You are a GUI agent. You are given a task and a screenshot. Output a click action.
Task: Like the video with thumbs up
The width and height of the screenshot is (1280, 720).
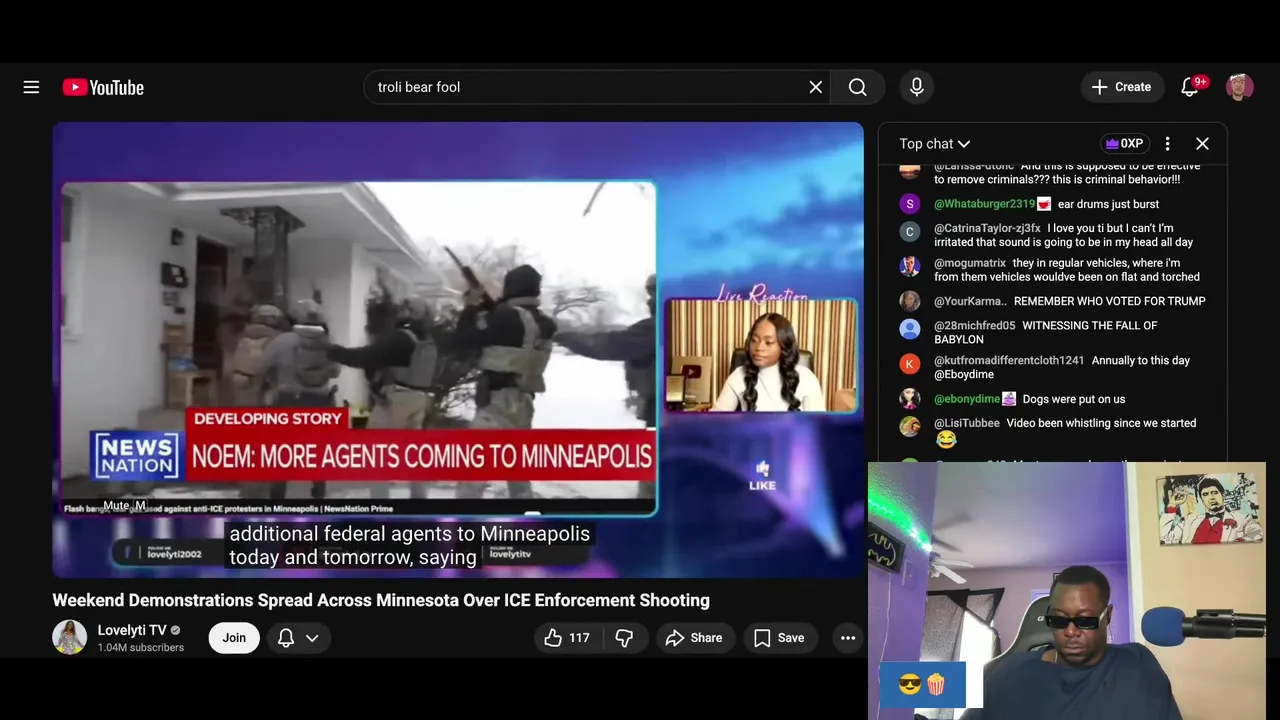[567, 638]
